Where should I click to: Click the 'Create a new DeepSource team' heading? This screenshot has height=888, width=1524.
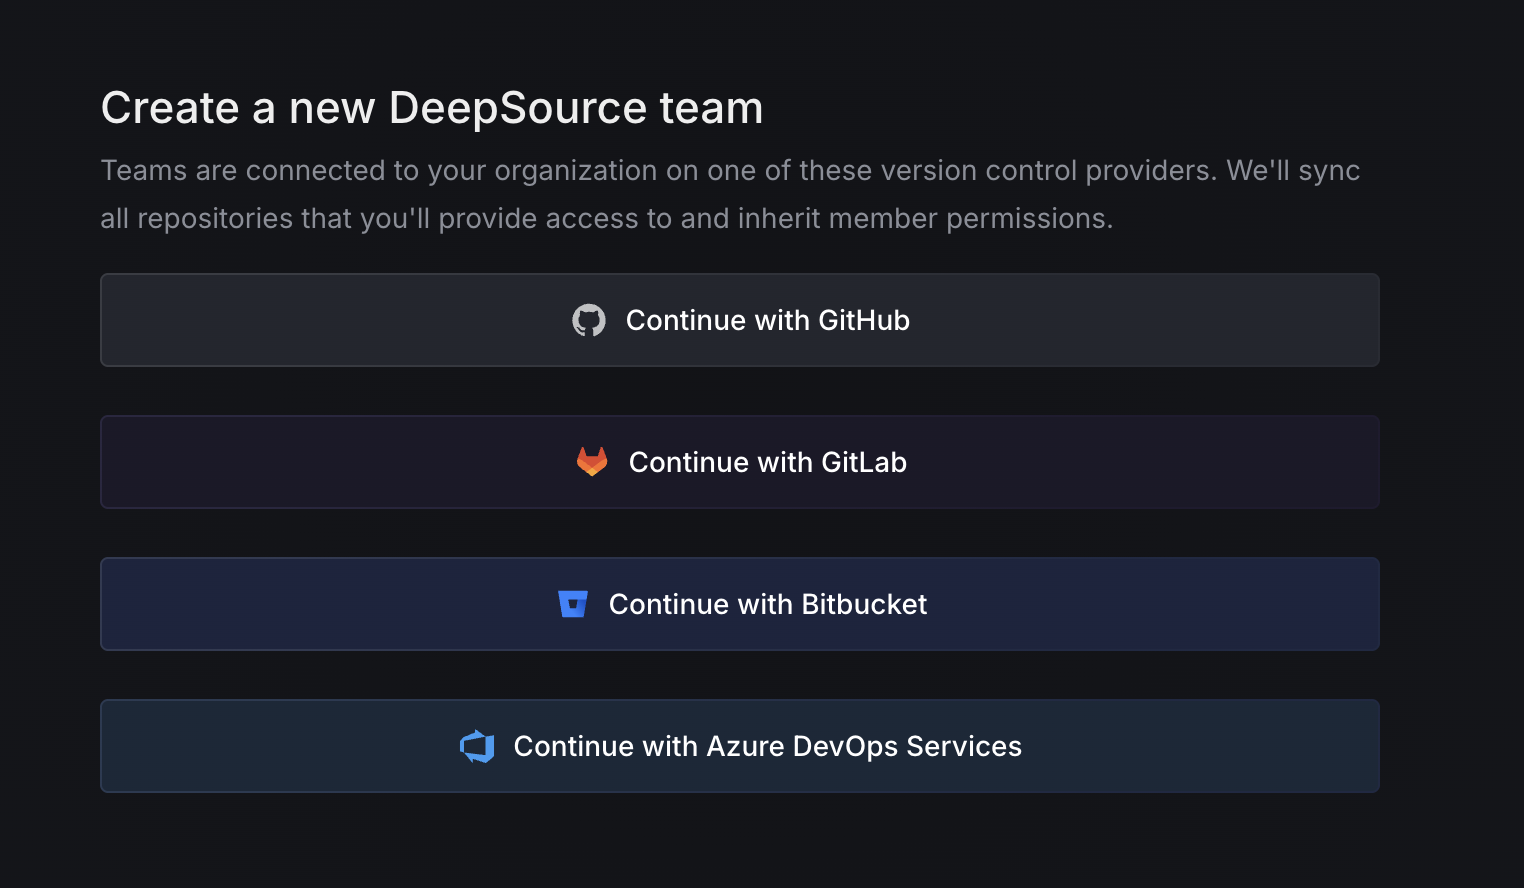pos(431,108)
